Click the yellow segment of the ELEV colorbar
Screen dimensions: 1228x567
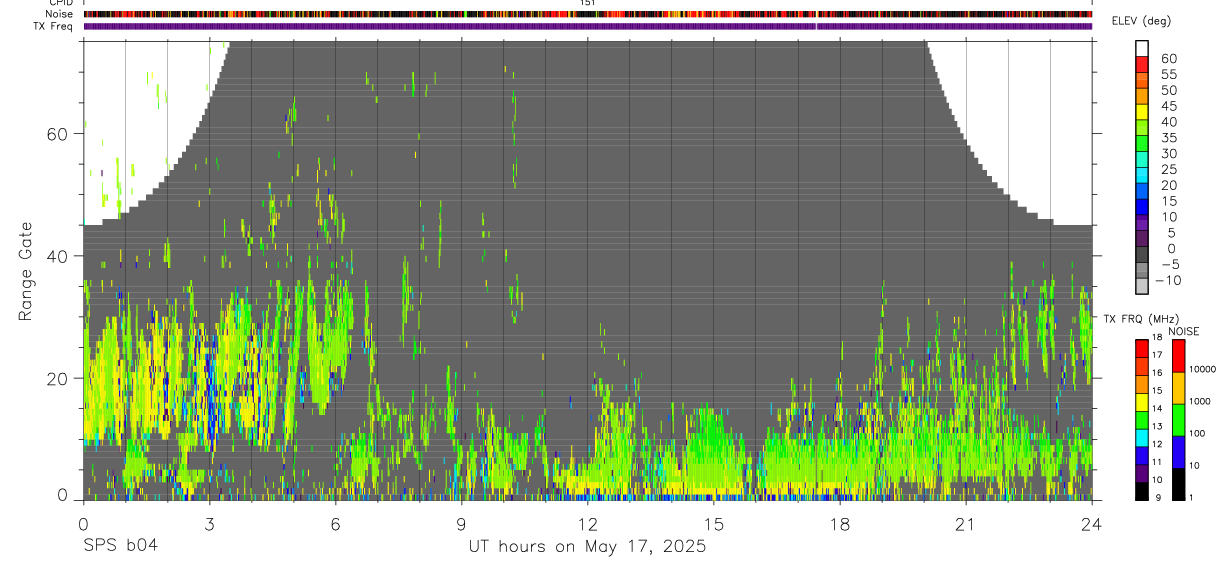coord(1142,111)
